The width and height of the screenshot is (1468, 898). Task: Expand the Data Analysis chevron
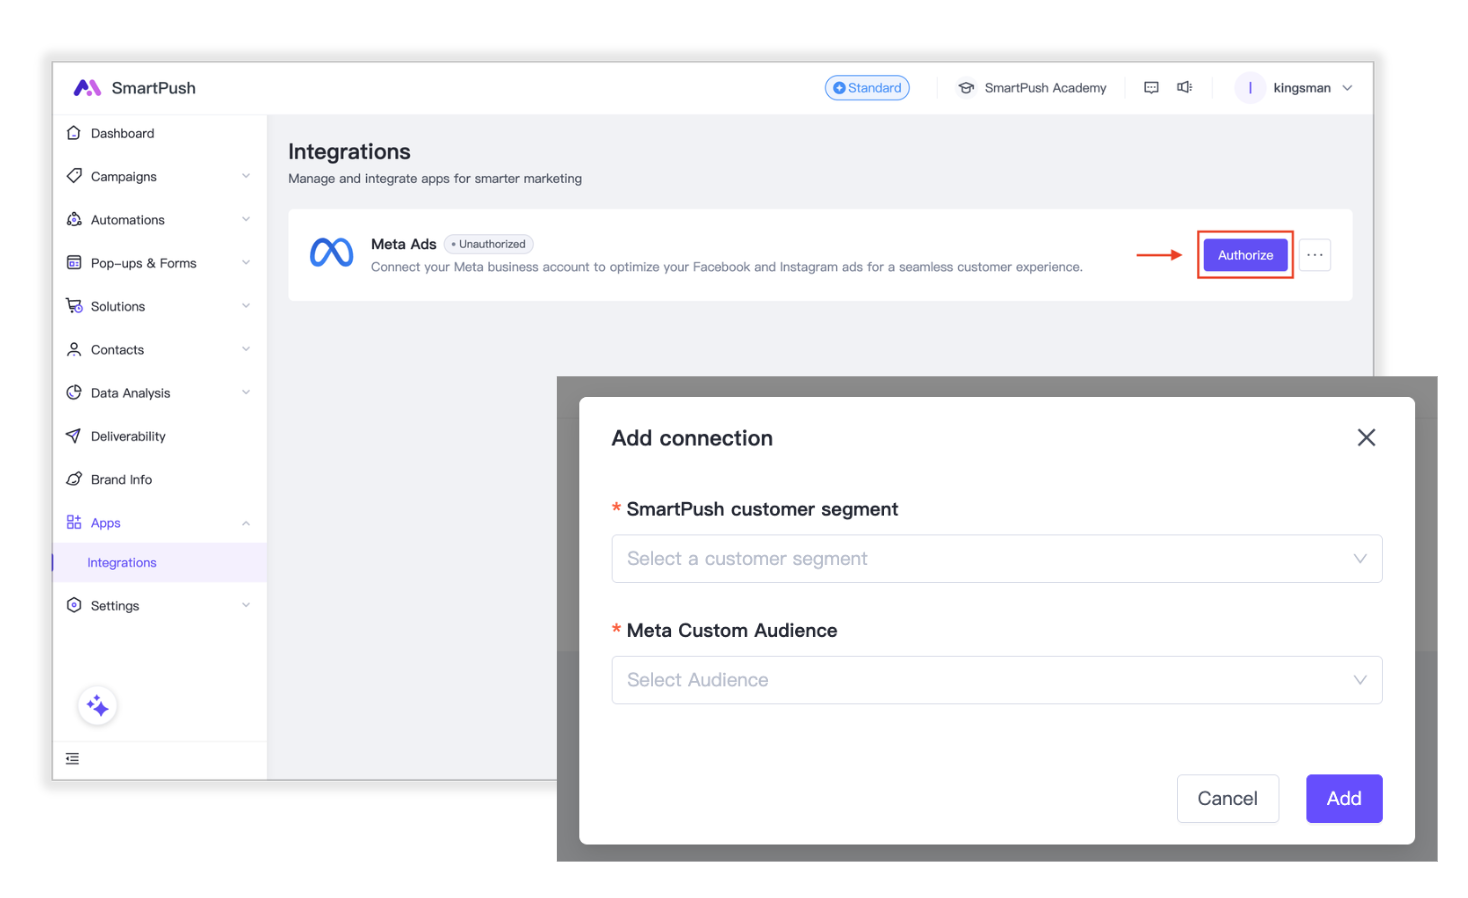pyautogui.click(x=246, y=392)
